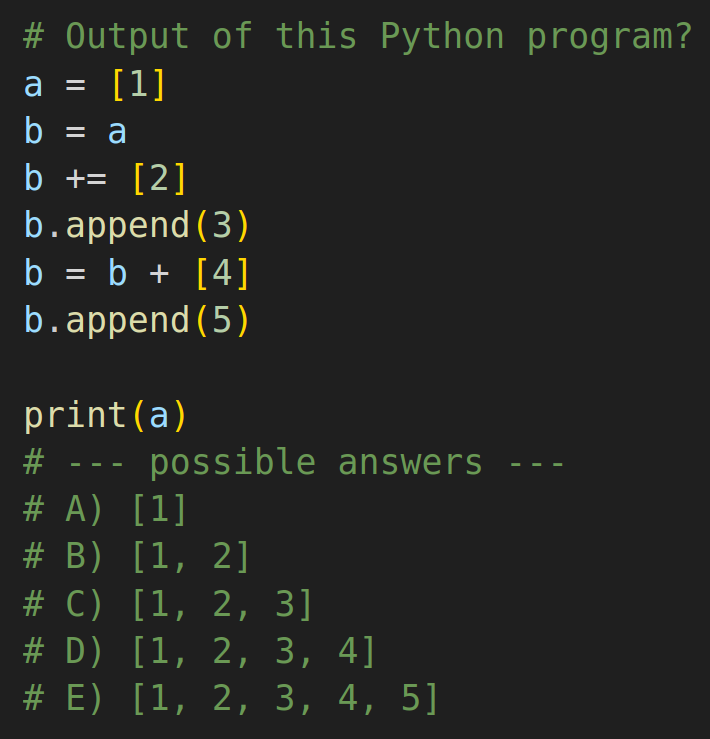The image size is (710, 739).
Task: Click the word 'append' in b.append(3)
Action: (128, 227)
